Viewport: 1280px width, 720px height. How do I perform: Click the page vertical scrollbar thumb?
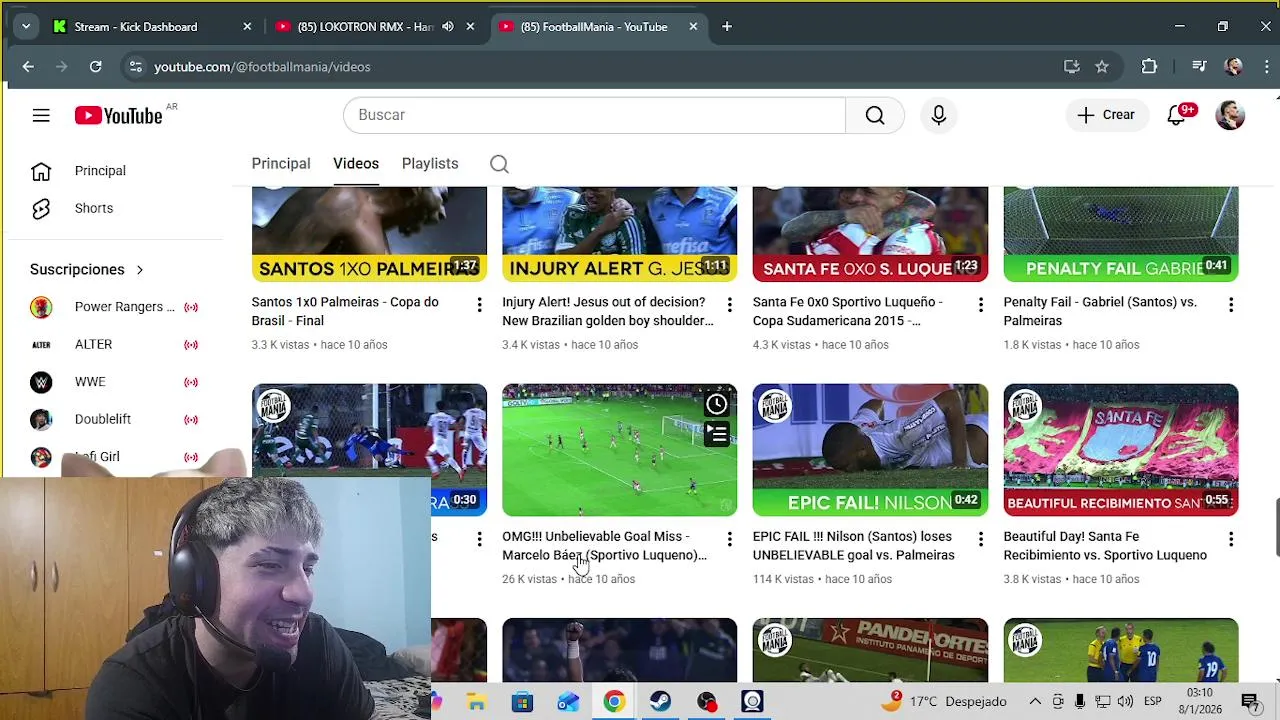[1276, 528]
